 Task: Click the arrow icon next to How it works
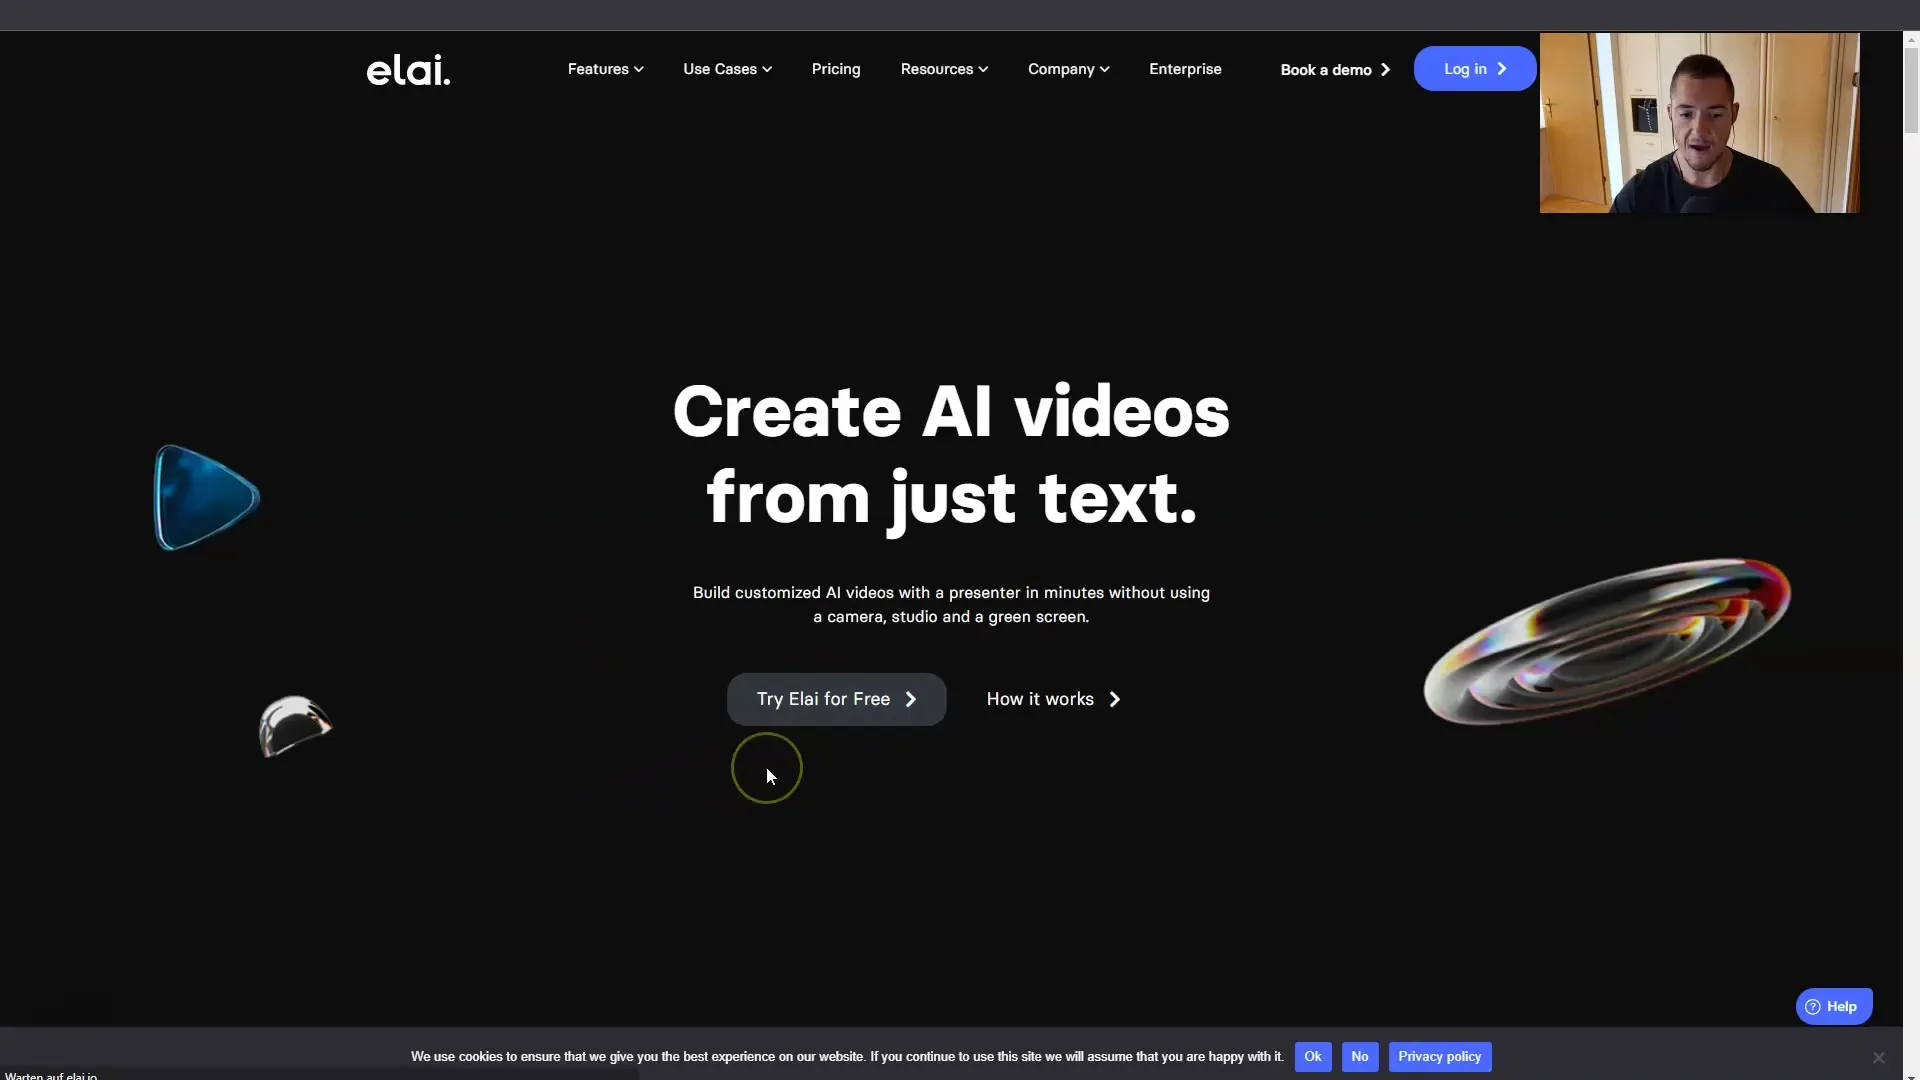click(1112, 698)
